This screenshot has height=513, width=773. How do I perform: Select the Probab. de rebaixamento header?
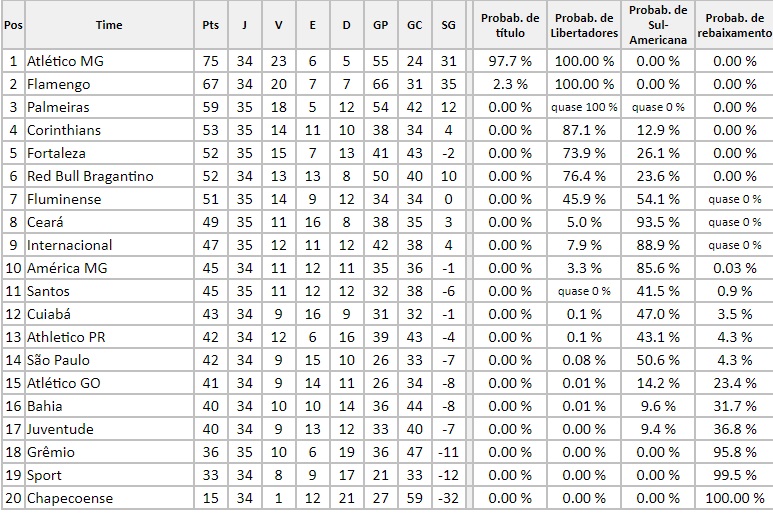734,25
